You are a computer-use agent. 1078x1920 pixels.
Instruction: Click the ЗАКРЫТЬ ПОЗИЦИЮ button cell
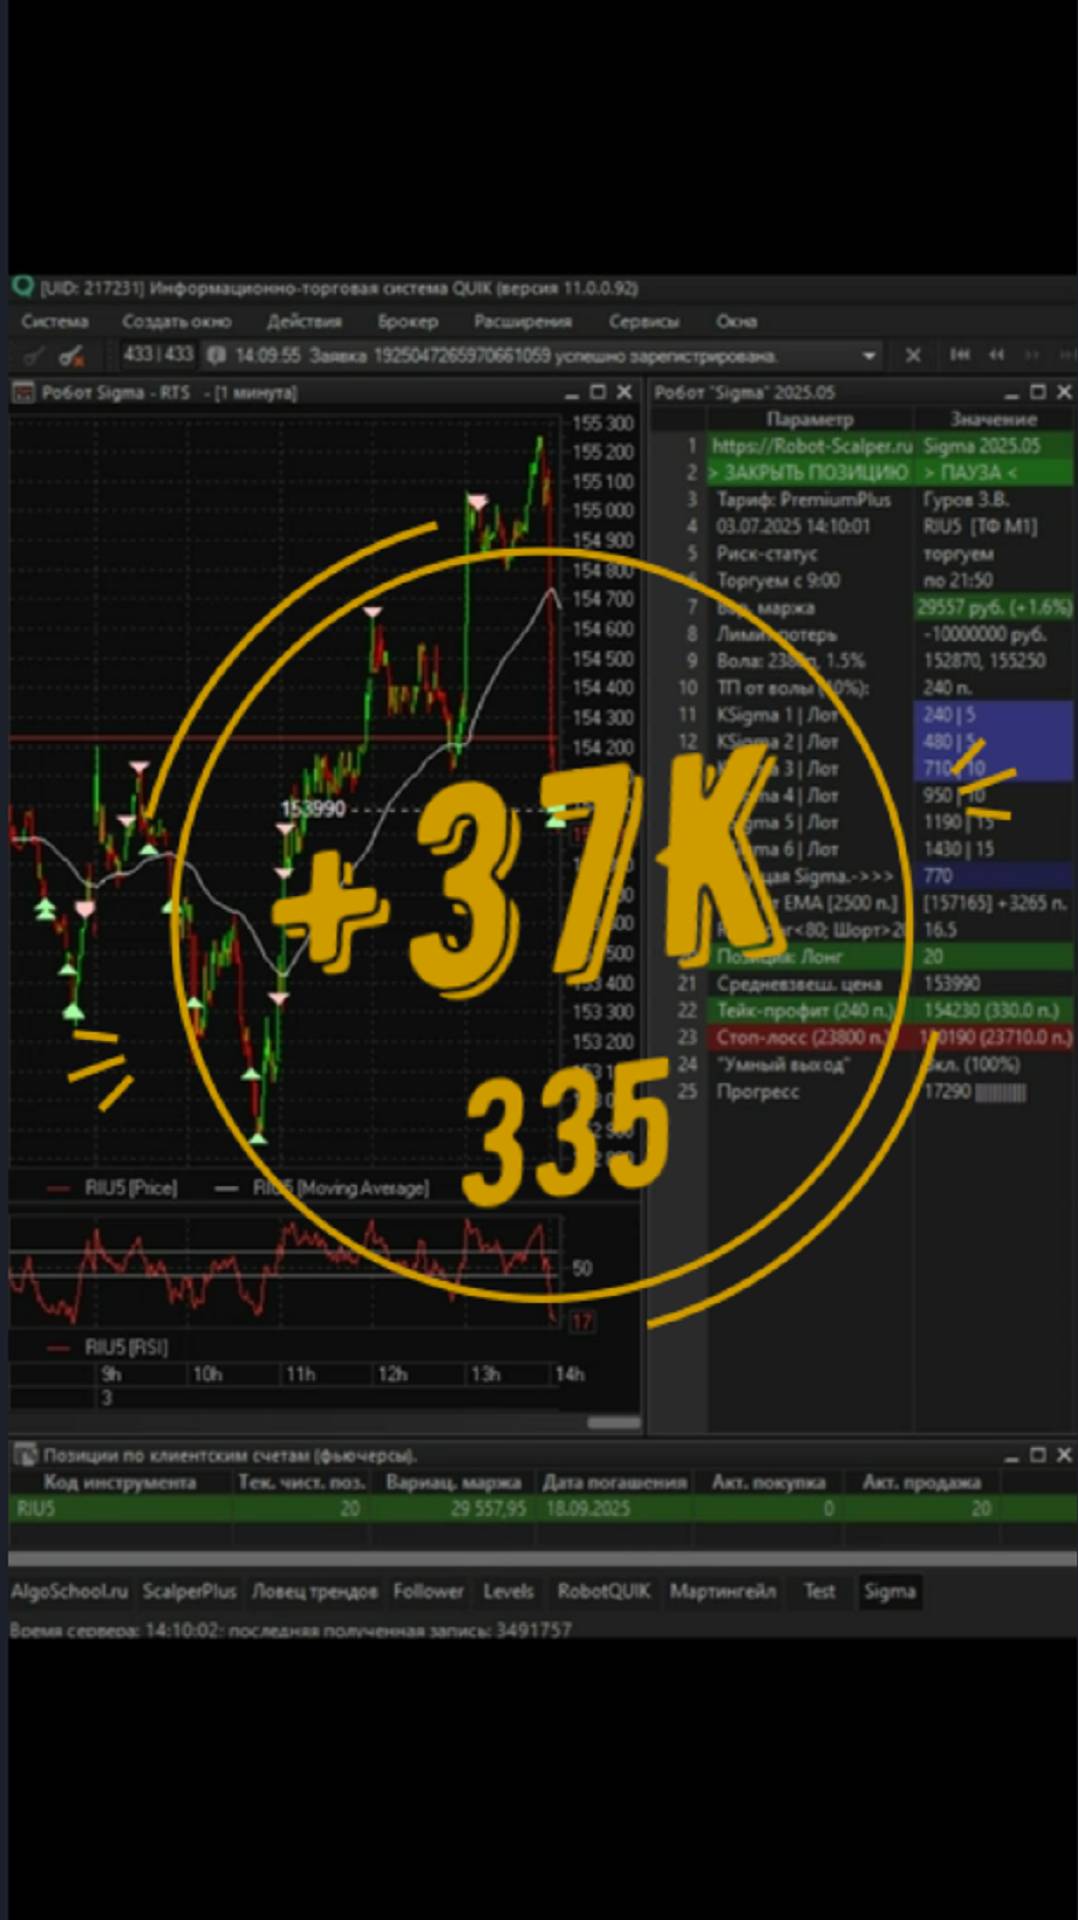click(811, 472)
